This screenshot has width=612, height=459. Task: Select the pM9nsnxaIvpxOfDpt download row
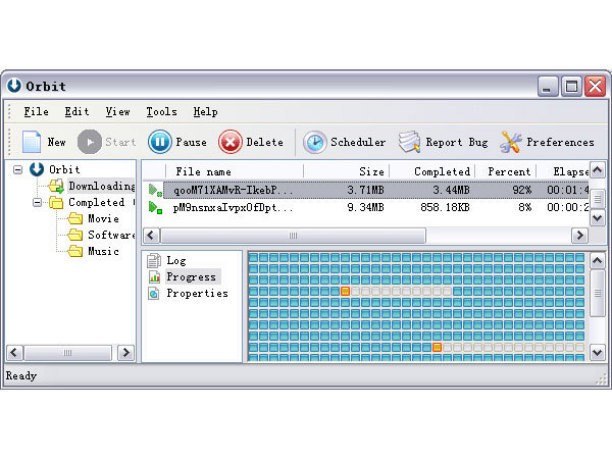click(366, 207)
